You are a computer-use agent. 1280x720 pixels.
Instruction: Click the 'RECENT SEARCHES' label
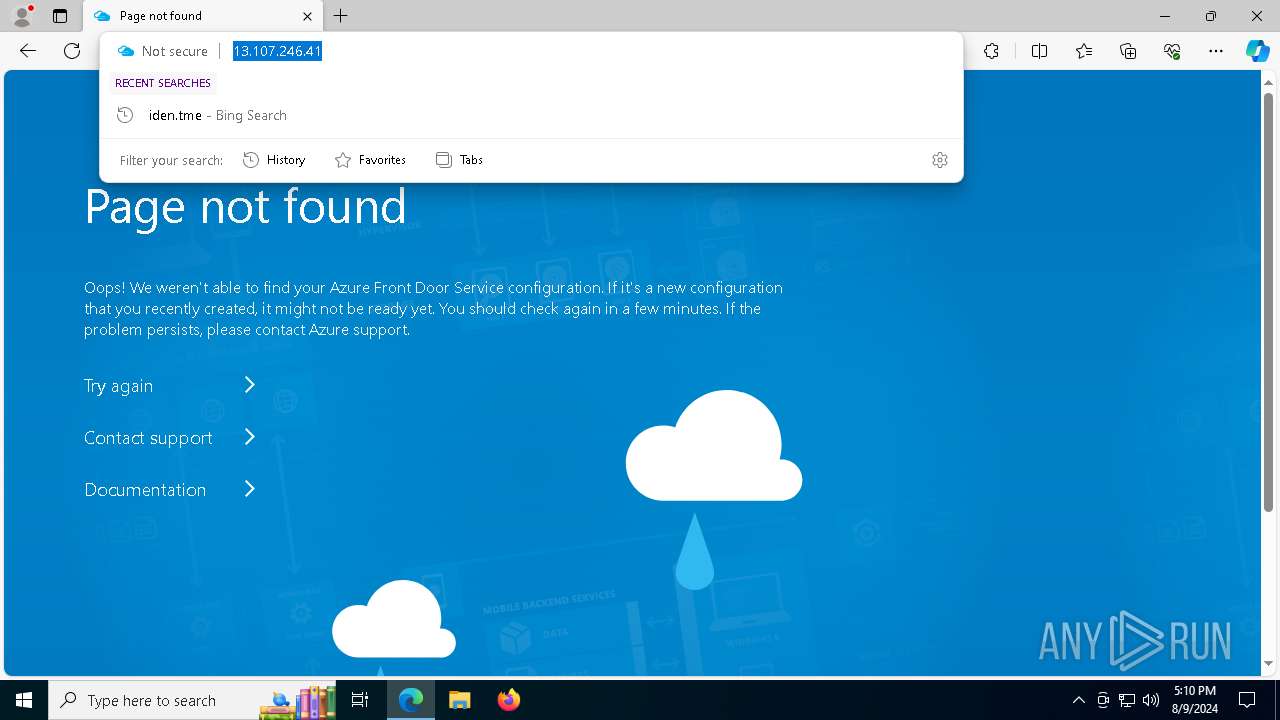pyautogui.click(x=163, y=83)
